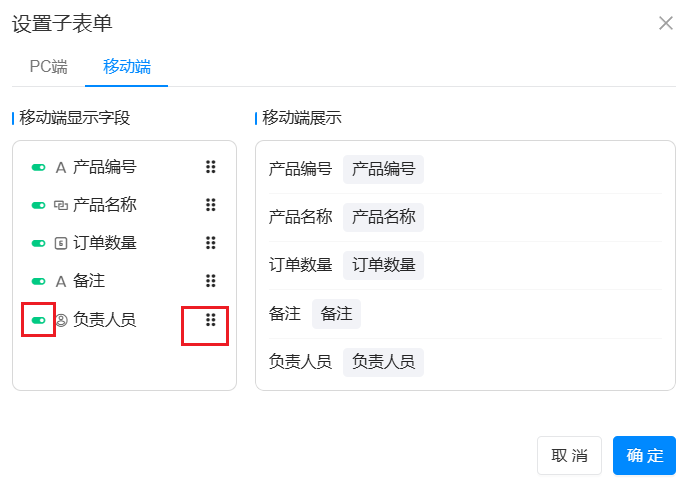Click the number type icon beside 订单数量
This screenshot has width=684, height=480.
click(60, 243)
